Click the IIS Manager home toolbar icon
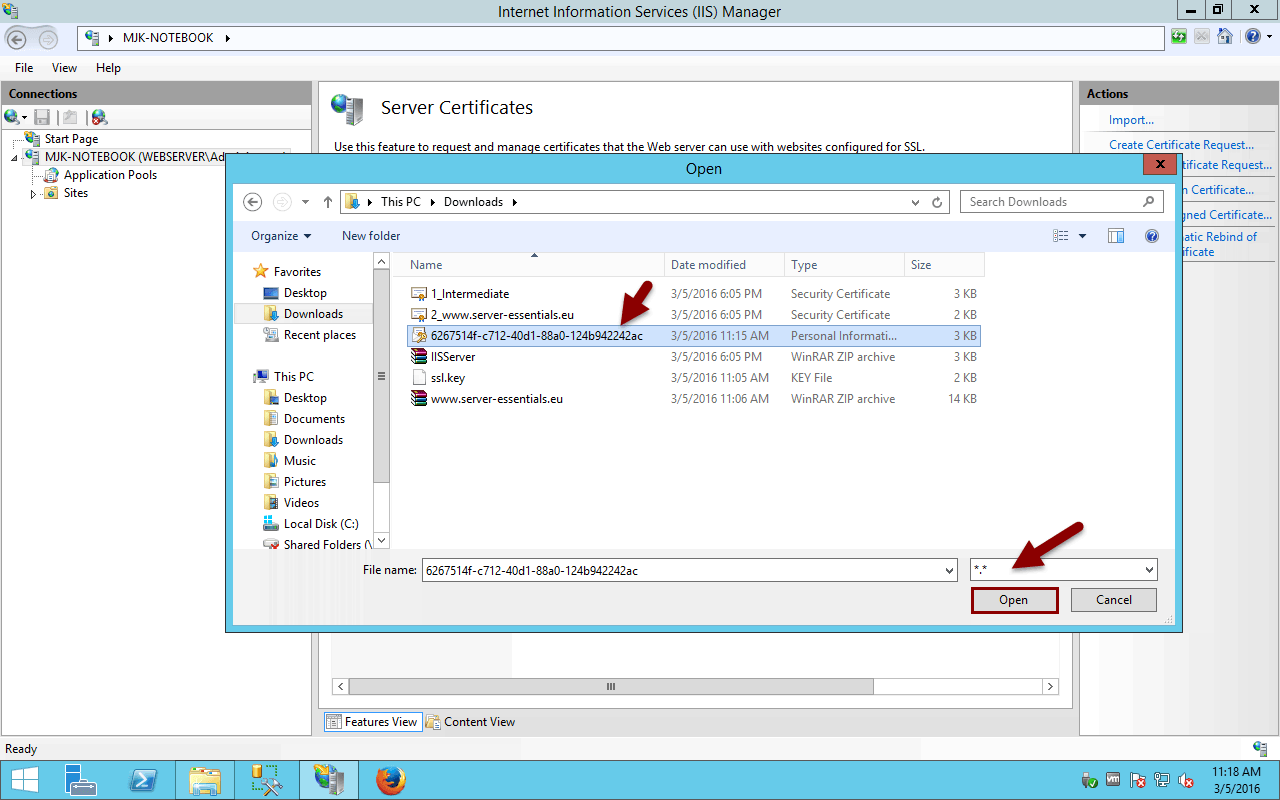Image resolution: width=1280 pixels, height=800 pixels. pos(1224,37)
